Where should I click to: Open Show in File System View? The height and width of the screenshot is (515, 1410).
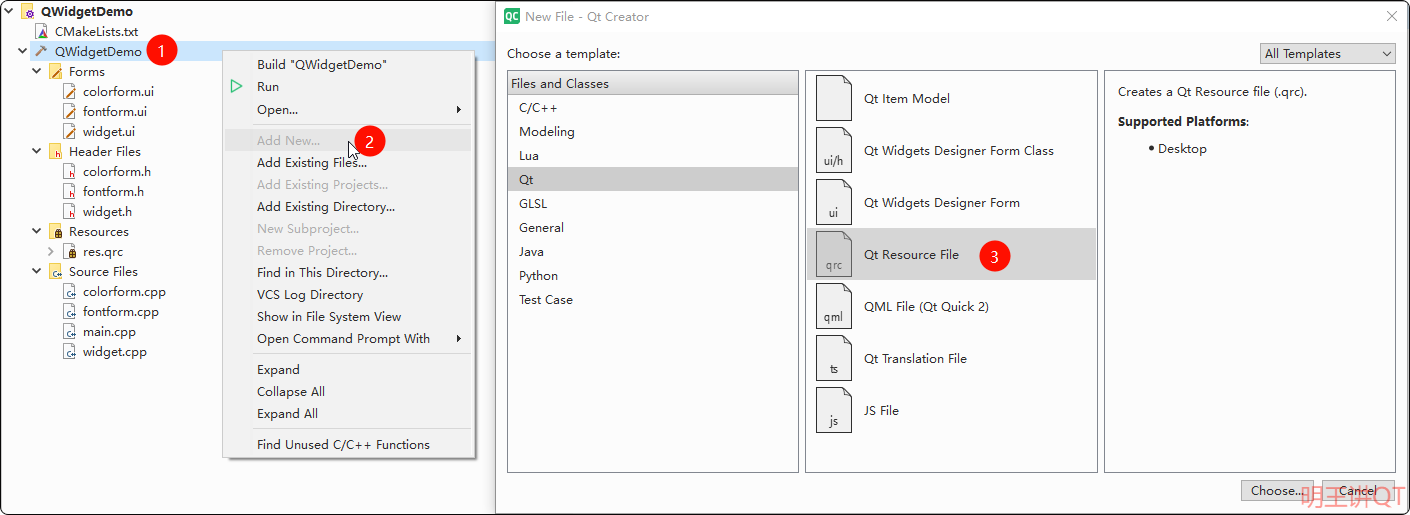point(348,317)
